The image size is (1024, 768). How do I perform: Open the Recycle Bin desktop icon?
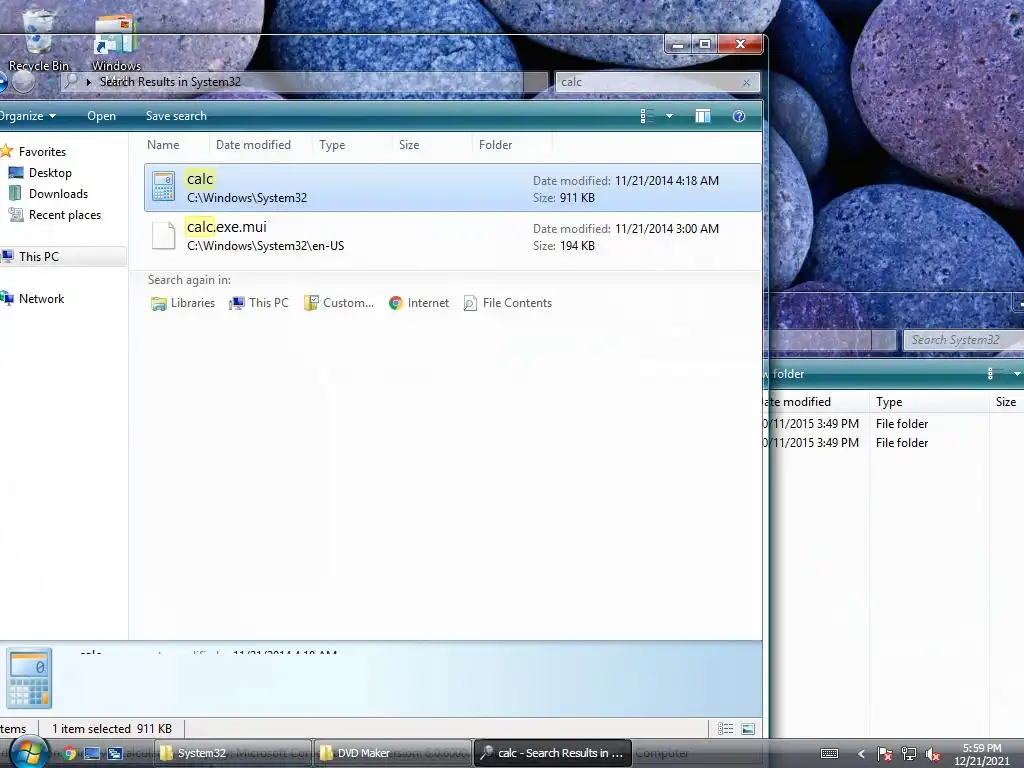tap(38, 40)
